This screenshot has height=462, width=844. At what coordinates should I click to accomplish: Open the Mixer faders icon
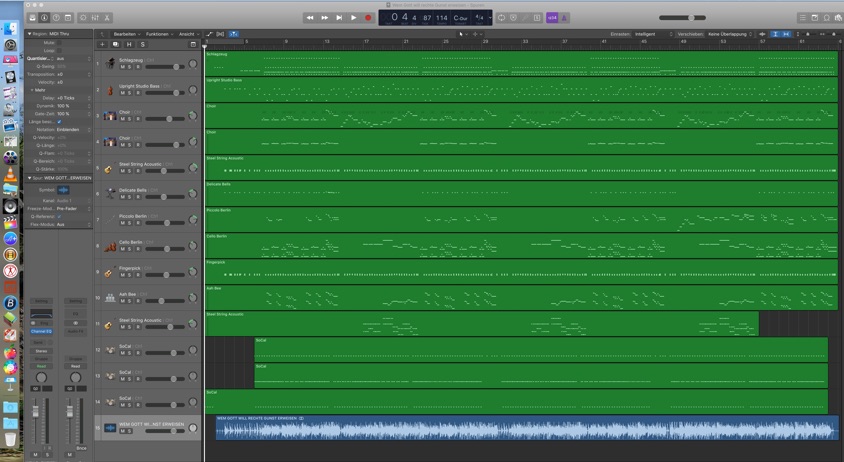[x=95, y=18]
